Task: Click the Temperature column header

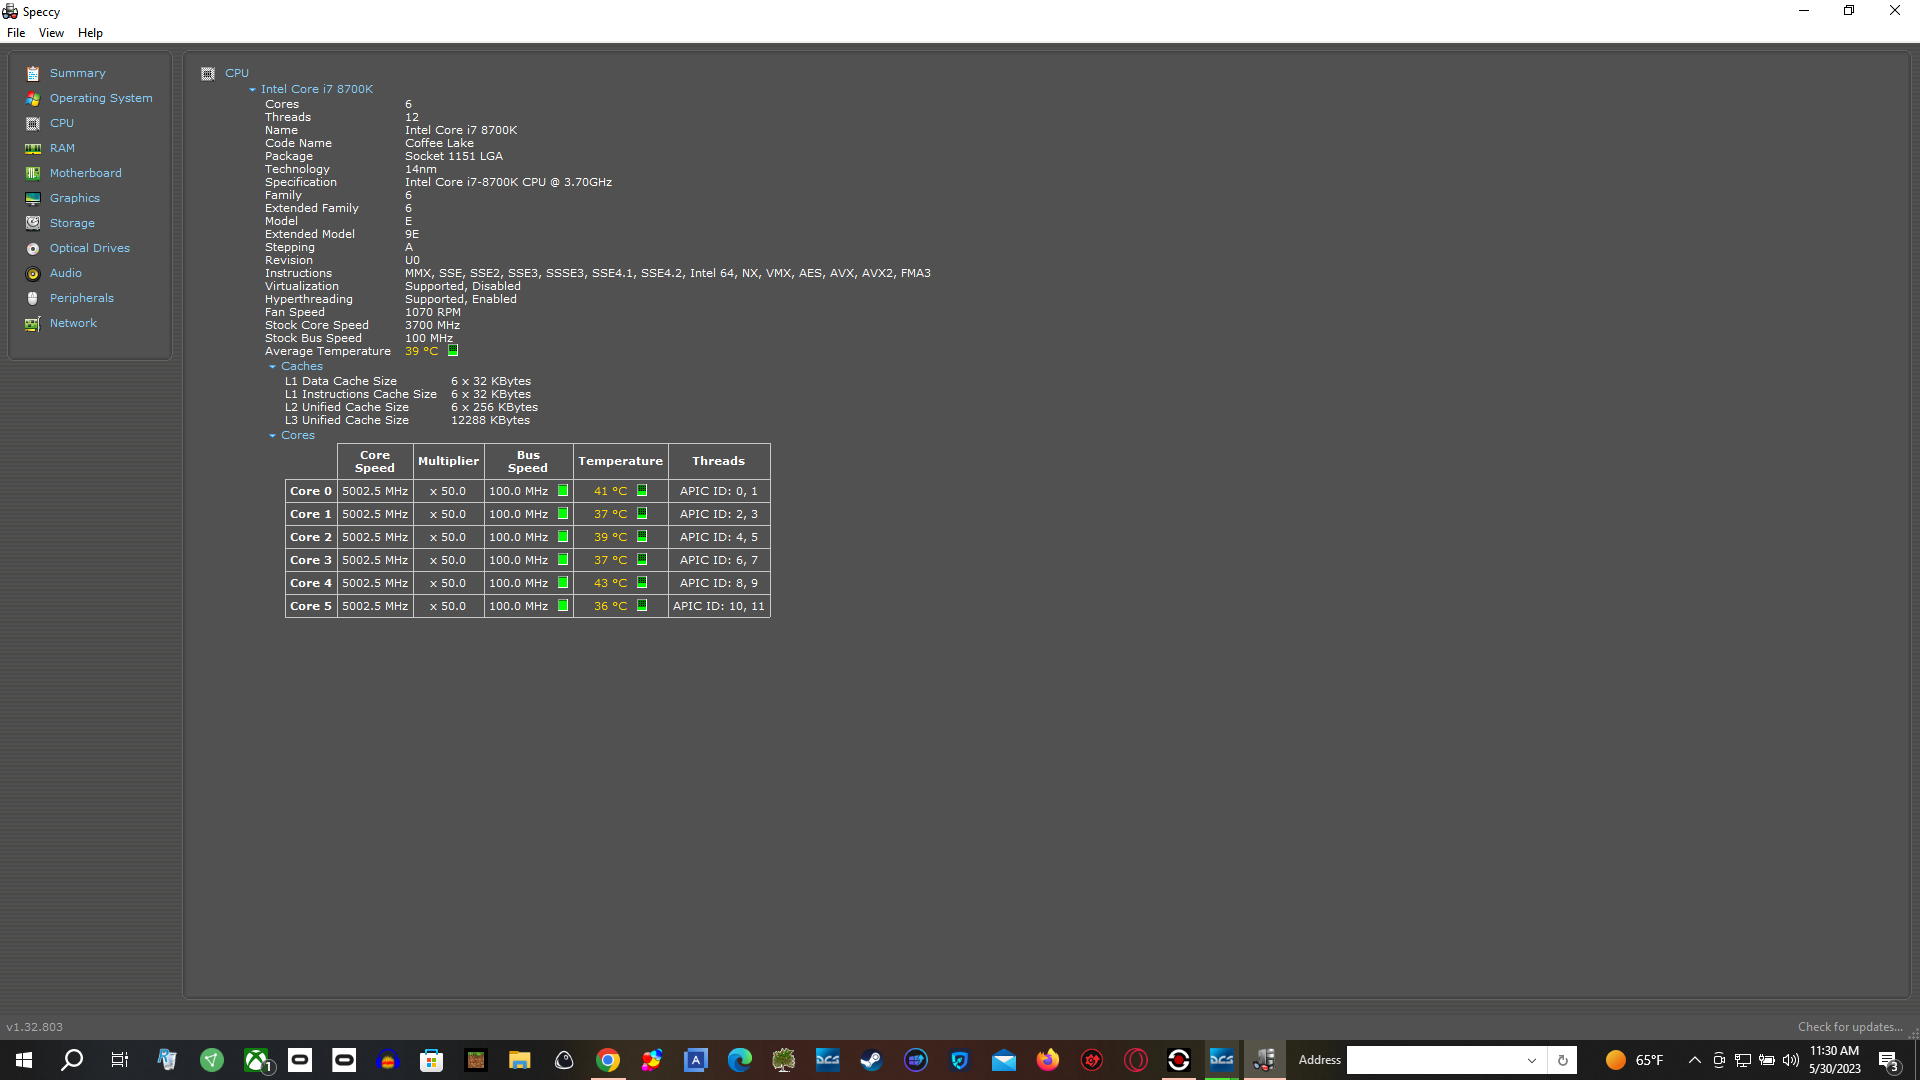Action: pos(620,461)
